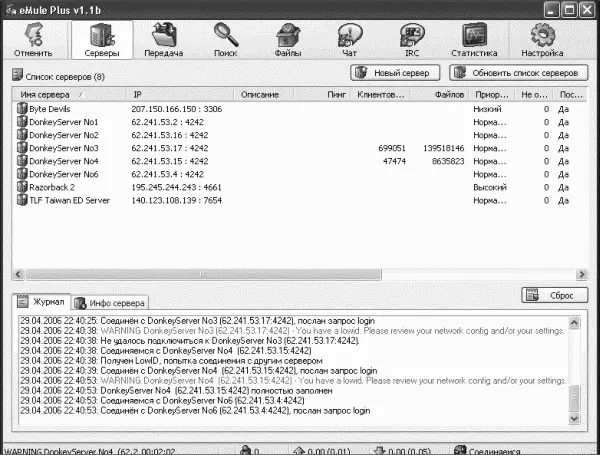
Task: Sort by the Пинг column header
Action: coord(324,95)
